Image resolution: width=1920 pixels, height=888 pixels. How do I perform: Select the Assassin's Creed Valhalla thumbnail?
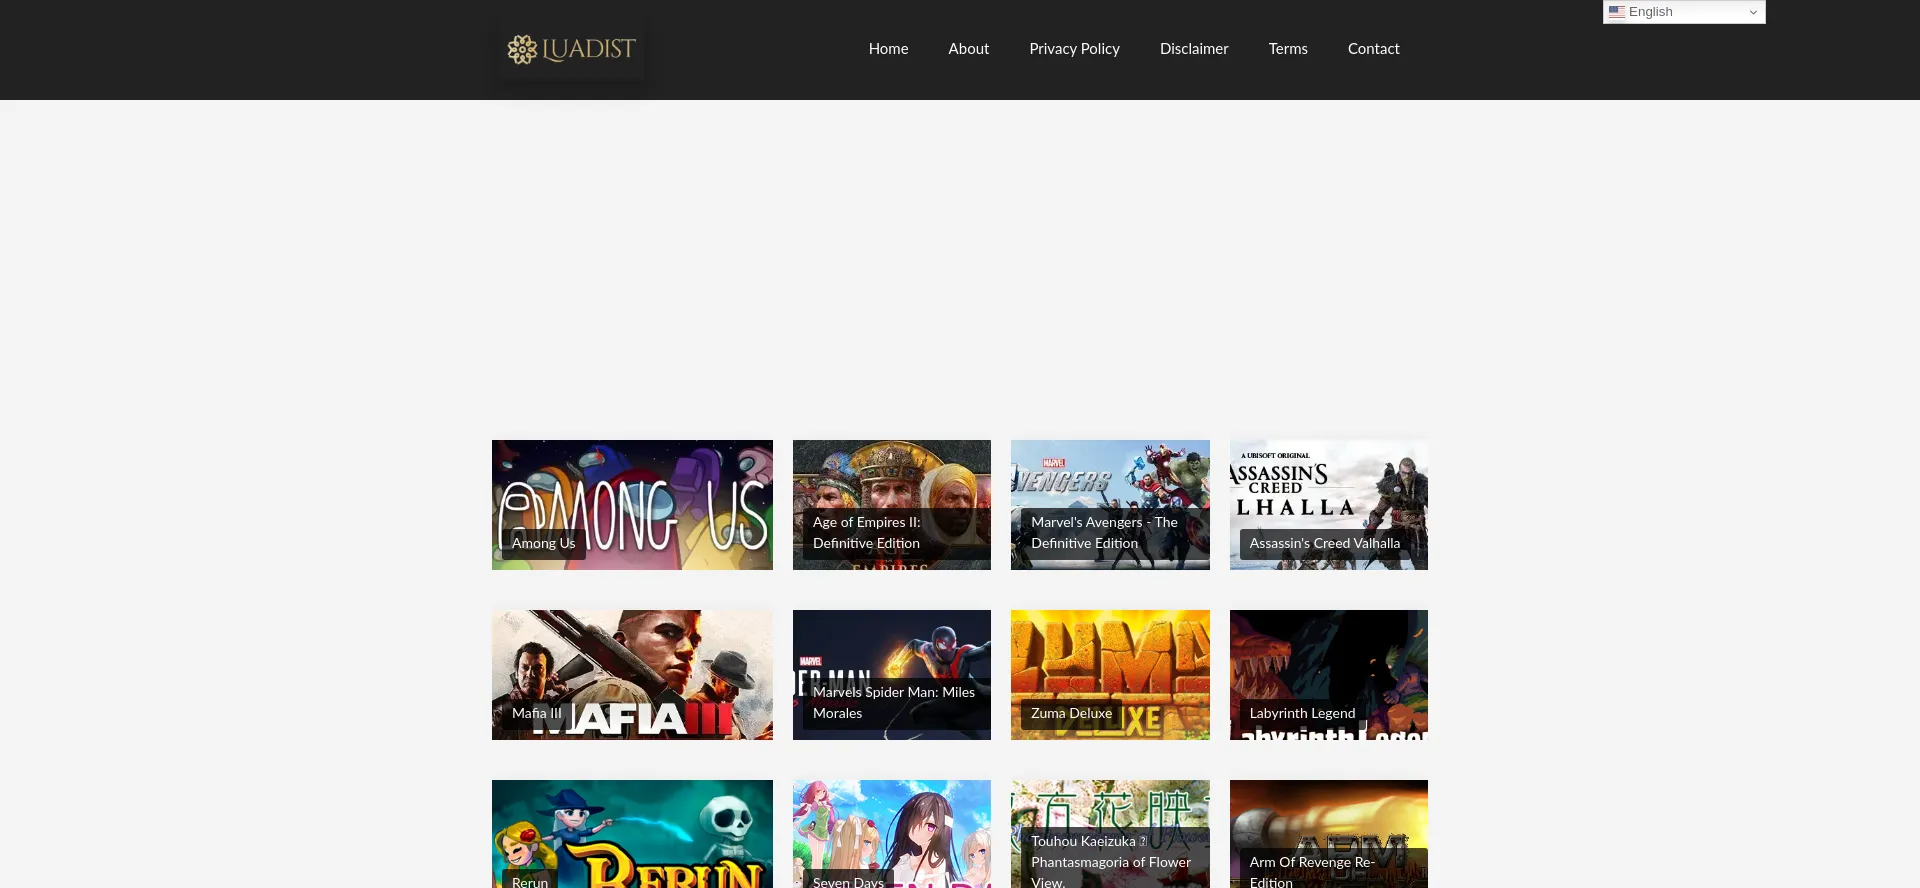pyautogui.click(x=1329, y=505)
